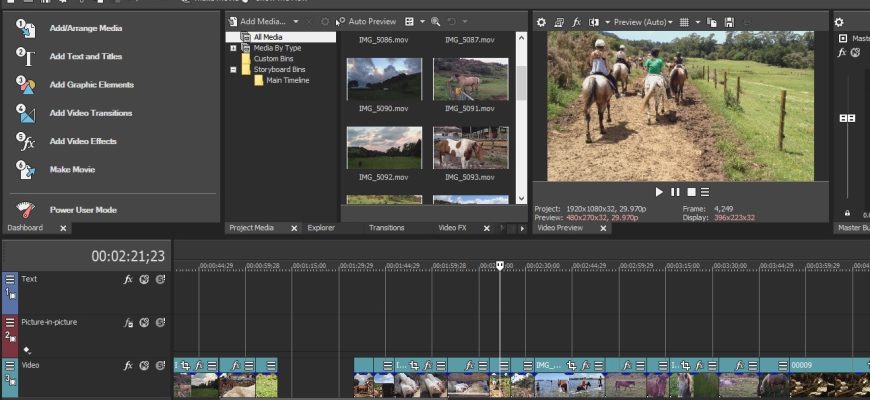Open the Text track menu icon
This screenshot has width=870, height=400.
point(10,279)
